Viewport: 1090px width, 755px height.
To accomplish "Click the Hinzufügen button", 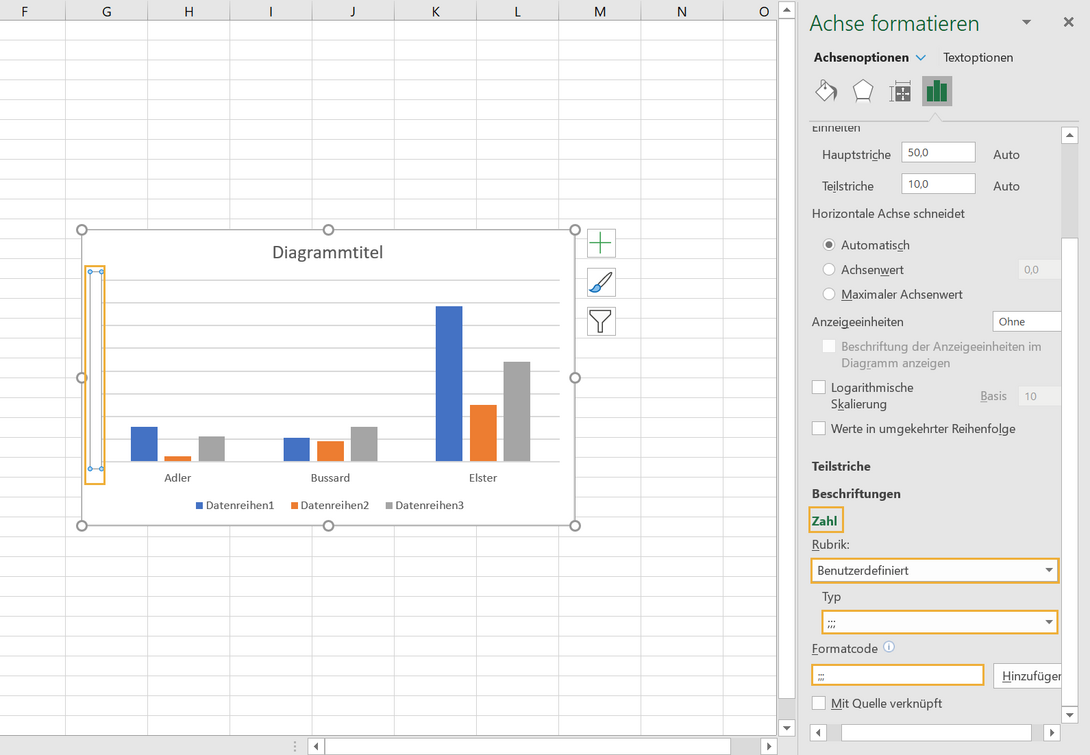I will point(1028,677).
